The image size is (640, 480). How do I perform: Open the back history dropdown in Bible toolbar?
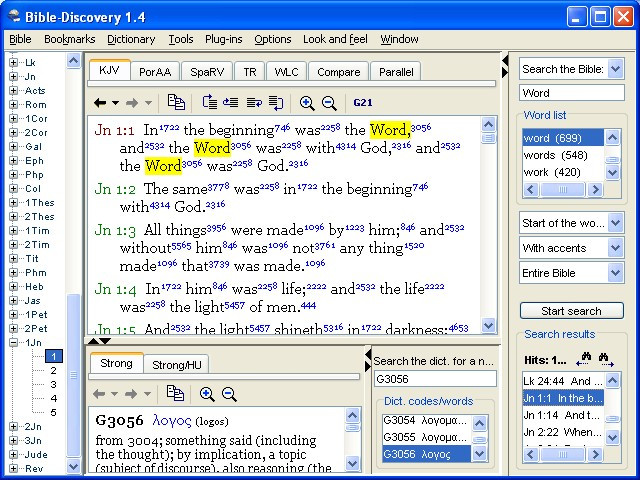click(116, 103)
